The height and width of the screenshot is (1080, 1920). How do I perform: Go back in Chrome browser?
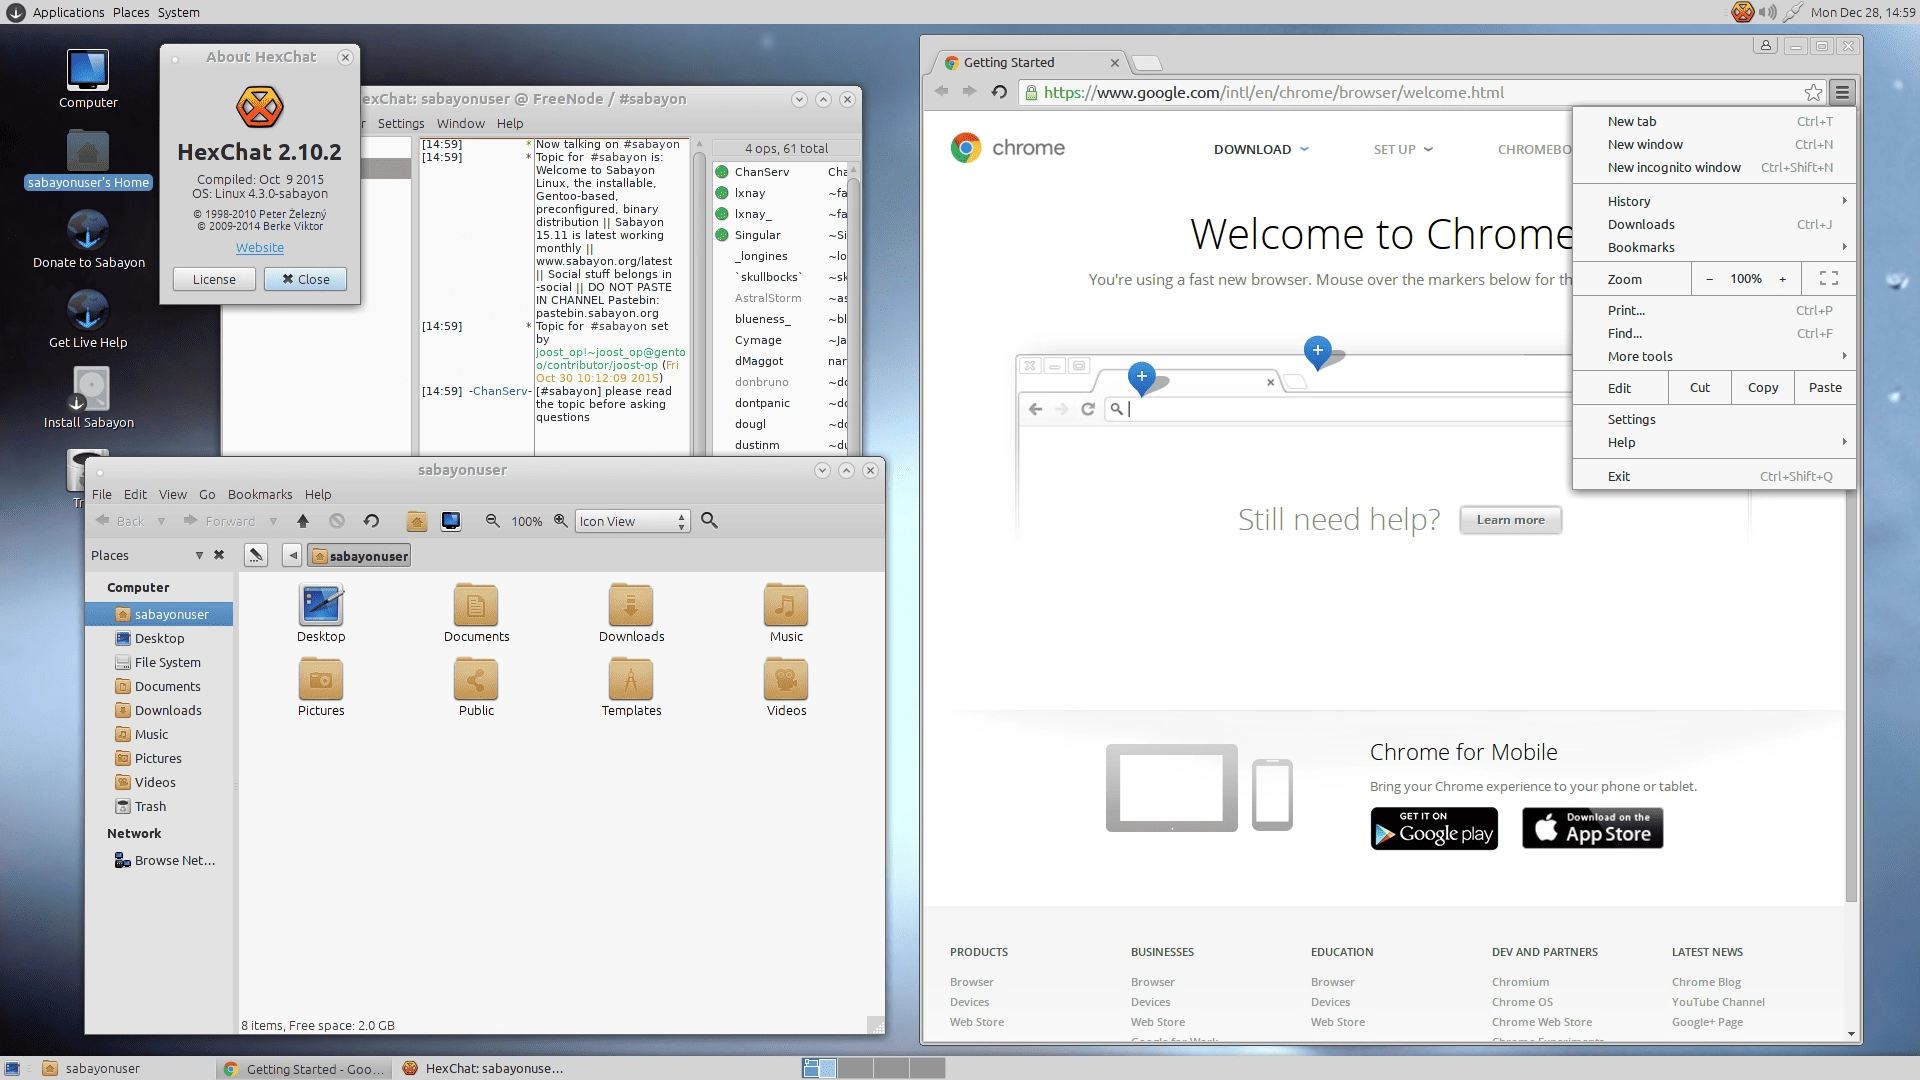click(x=941, y=92)
